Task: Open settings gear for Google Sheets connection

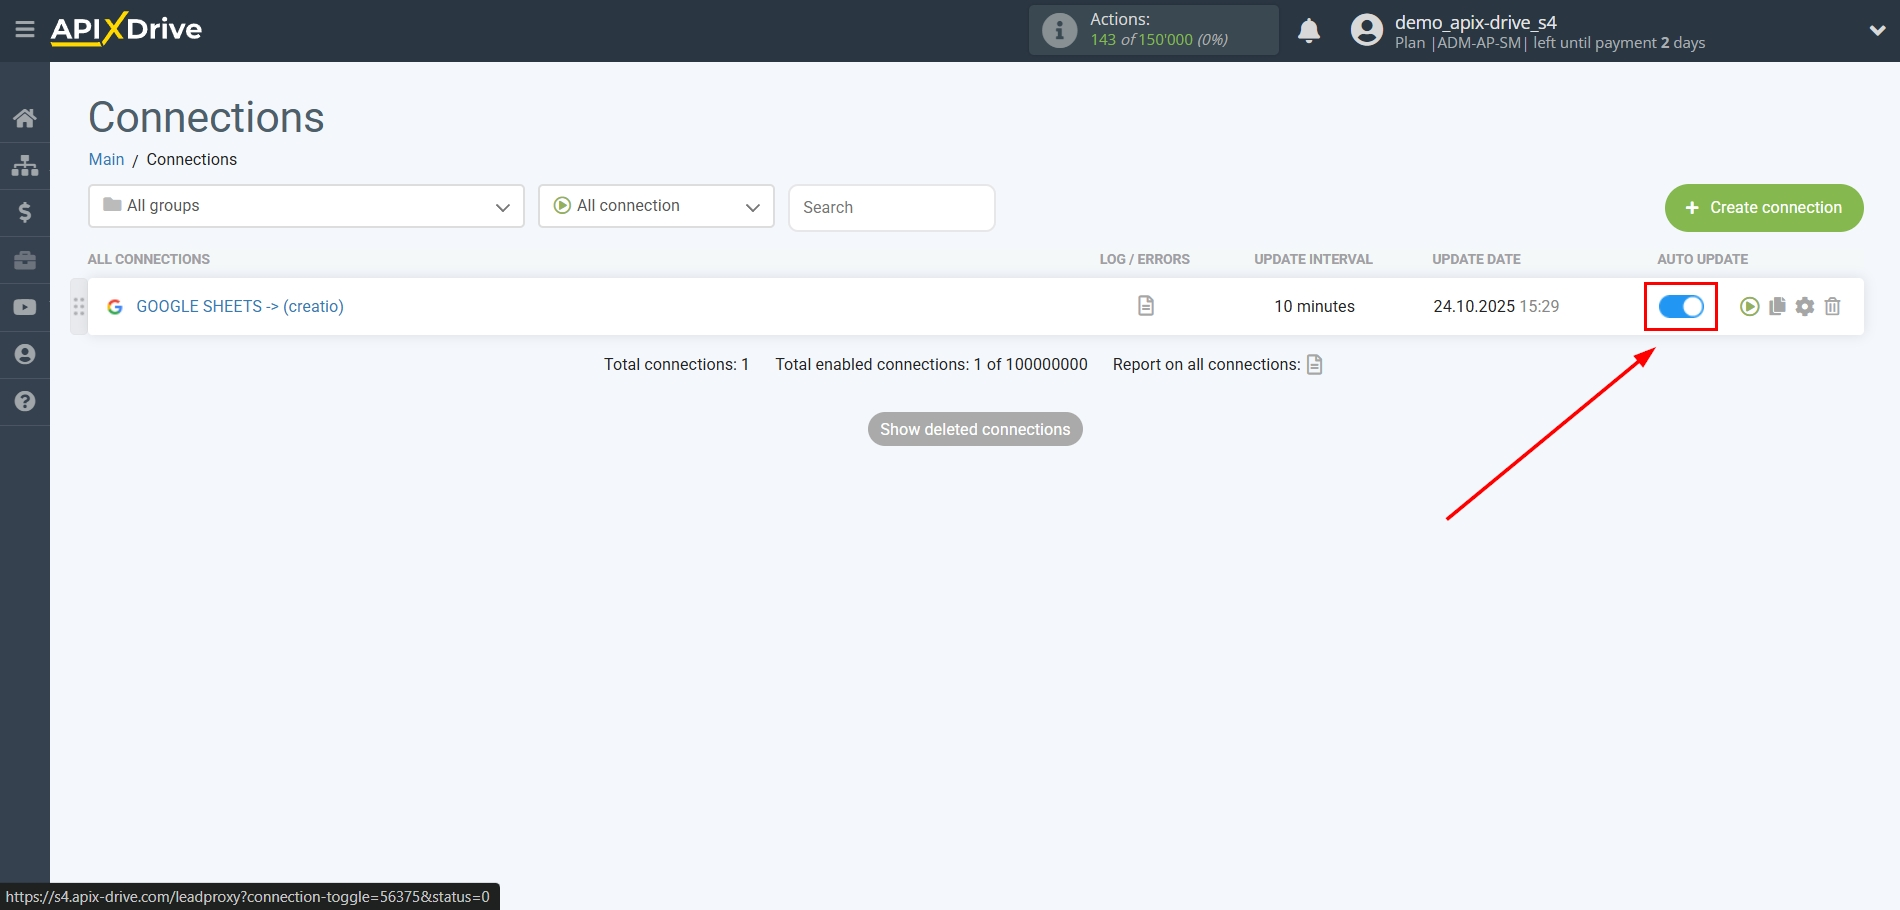Action: [1805, 307]
